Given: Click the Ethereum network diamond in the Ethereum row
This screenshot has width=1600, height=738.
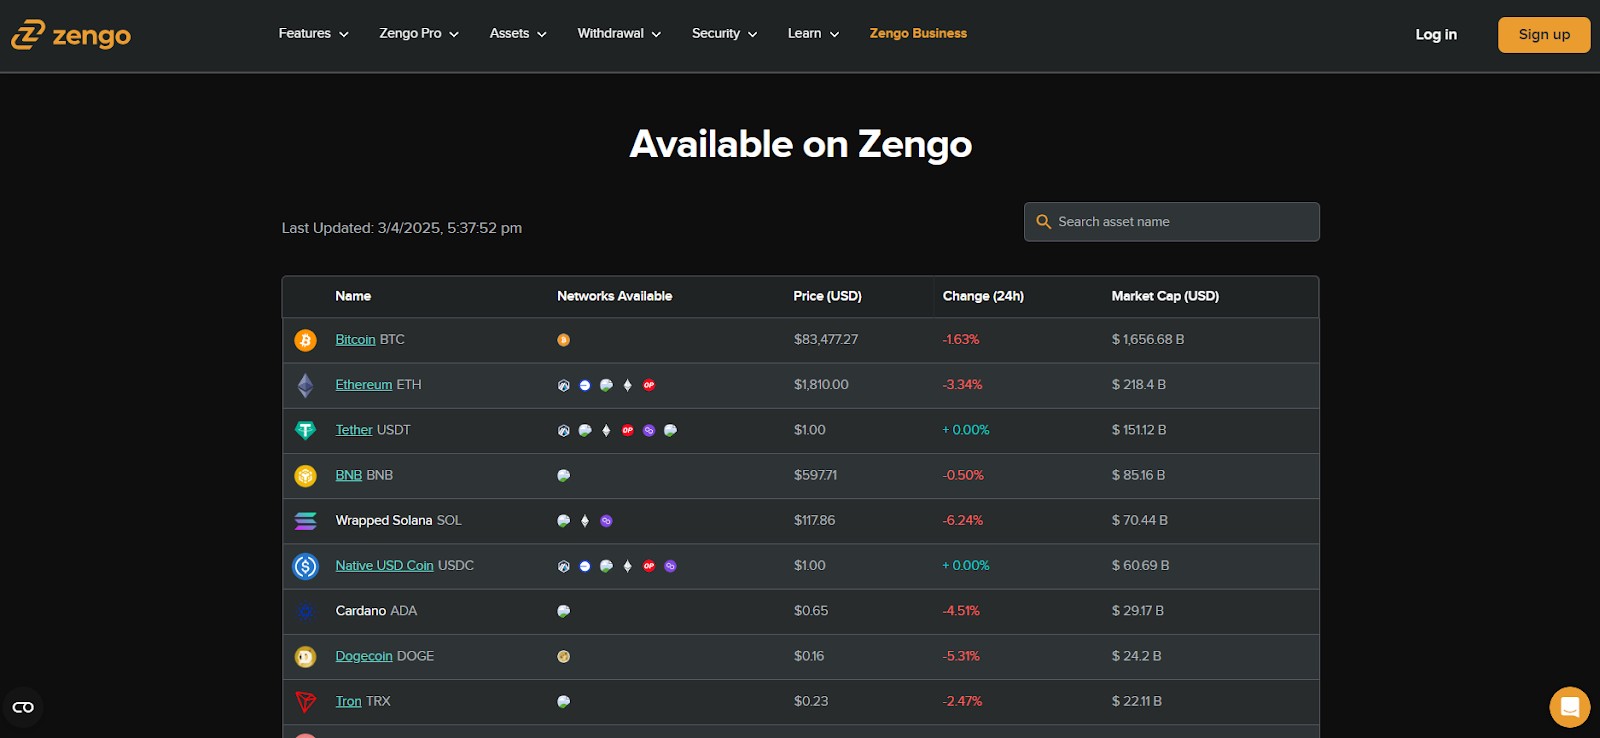Looking at the screenshot, I should [628, 385].
